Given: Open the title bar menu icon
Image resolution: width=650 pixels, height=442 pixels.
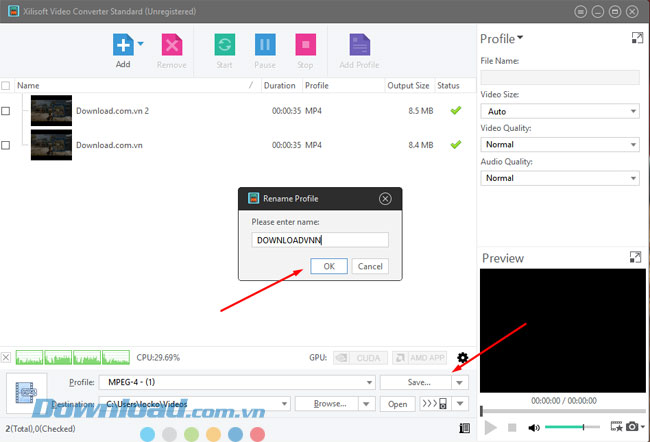Looking at the screenshot, I should click(x=580, y=12).
